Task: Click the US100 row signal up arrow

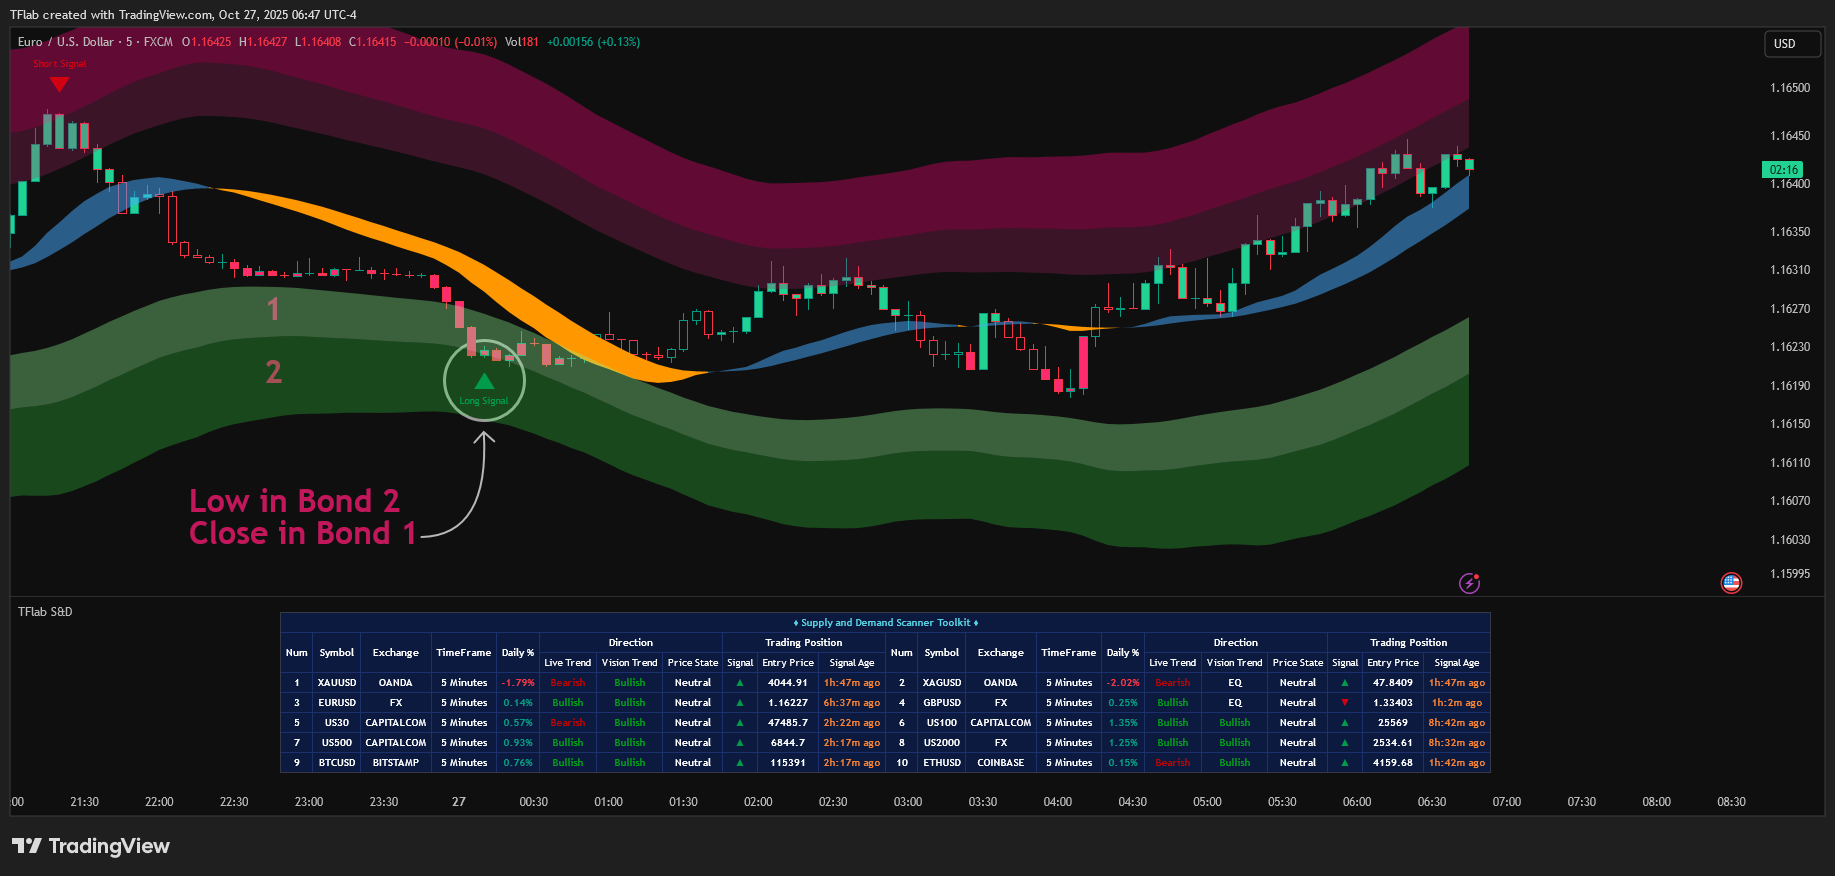Action: [x=1345, y=723]
